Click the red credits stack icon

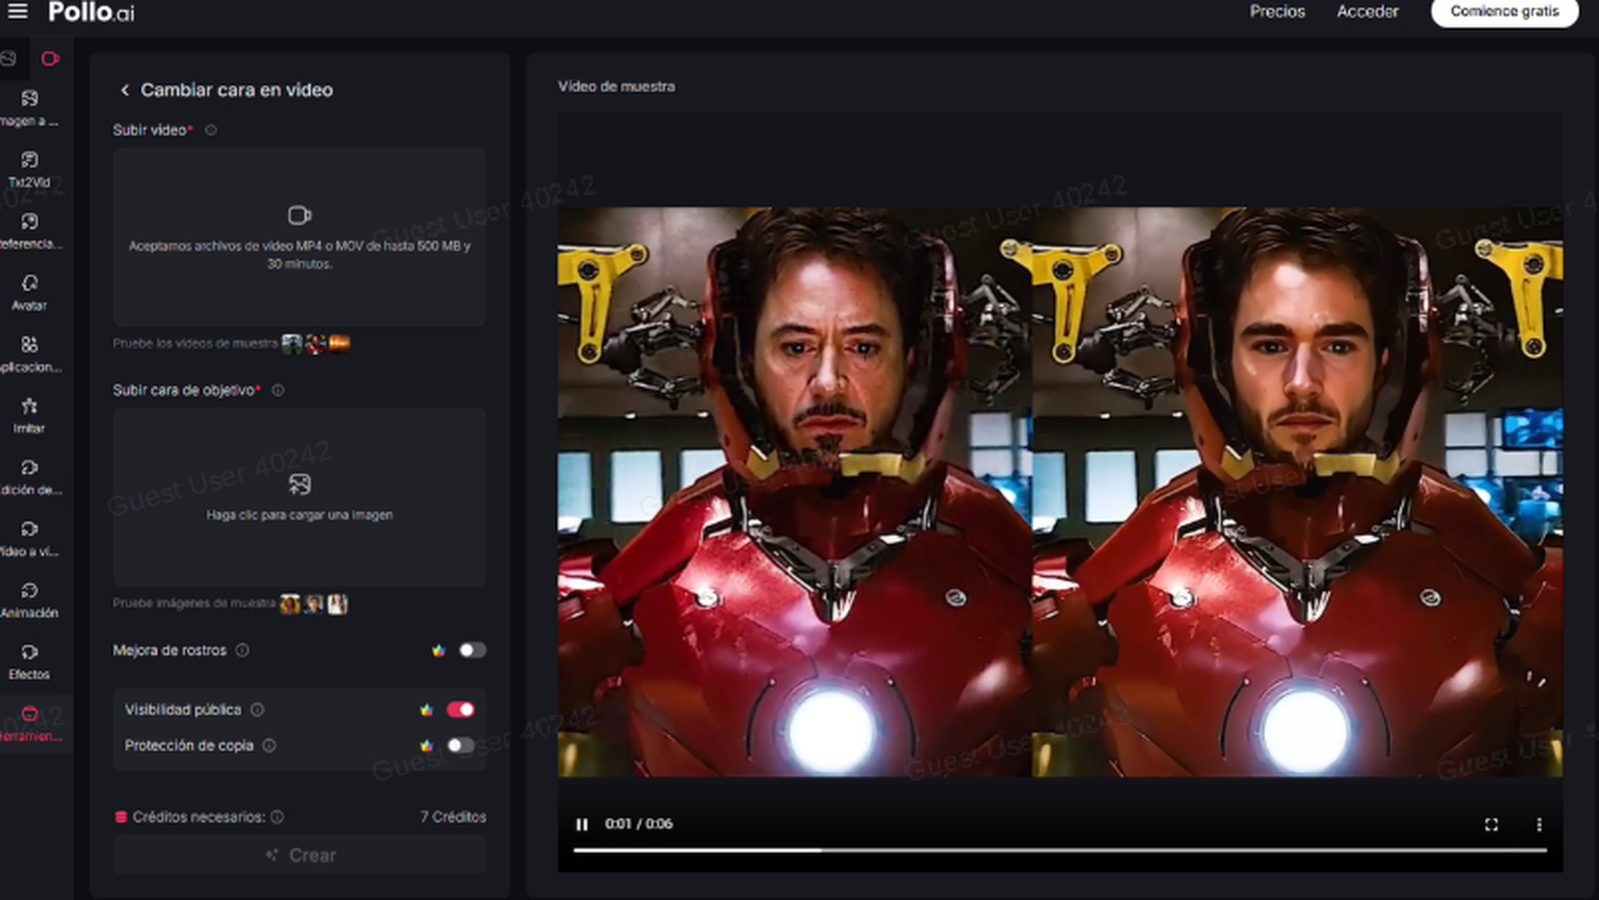(x=121, y=817)
